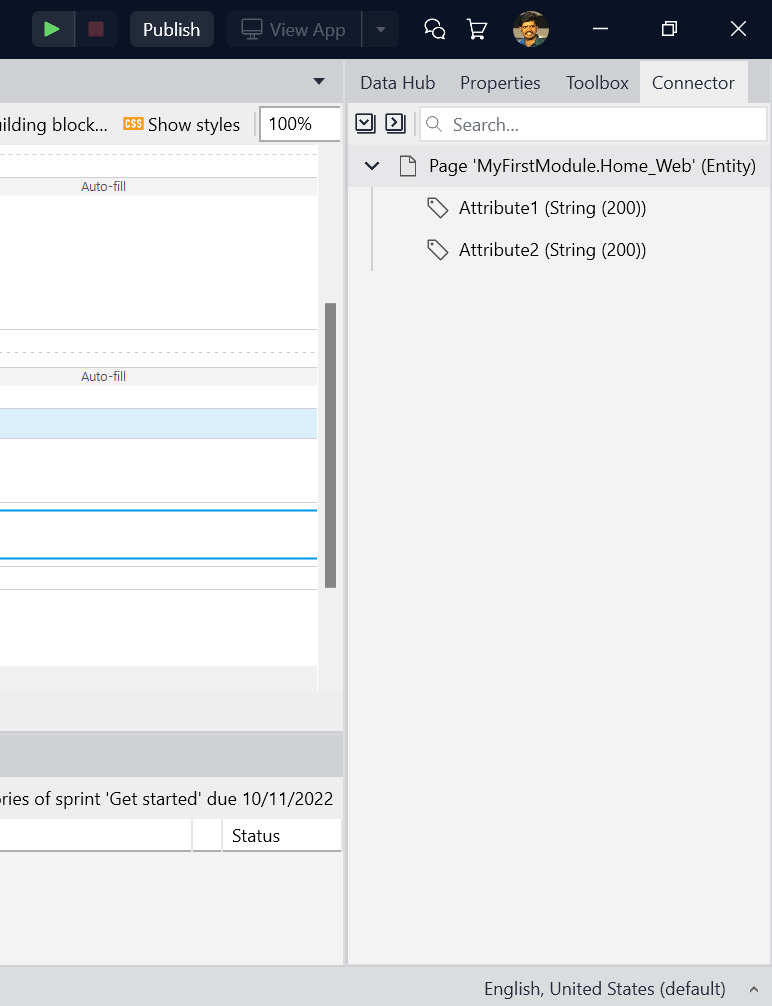The width and height of the screenshot is (772, 1006).
Task: Switch to the Properties tab
Action: (x=500, y=83)
